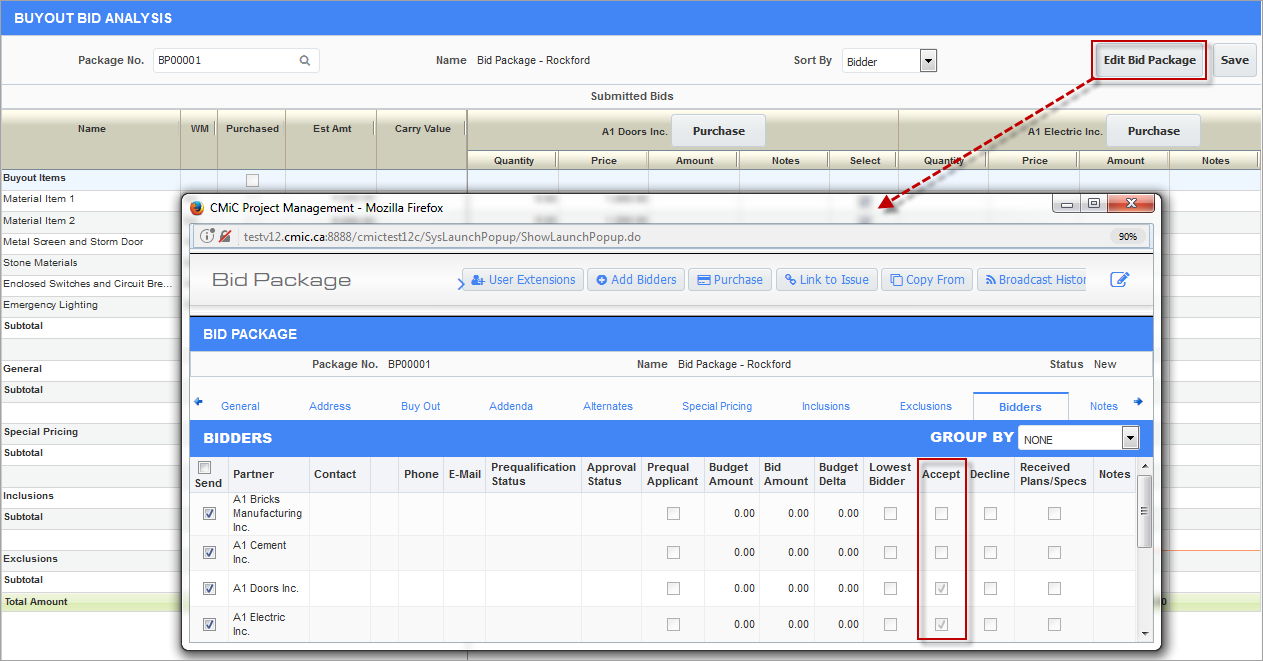Expand the Group By dropdown
This screenshot has height=661, width=1263.
(x=1130, y=438)
